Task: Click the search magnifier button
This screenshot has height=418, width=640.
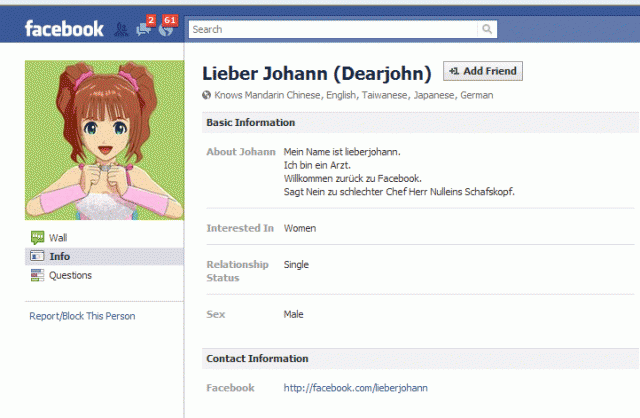Action: (487, 29)
